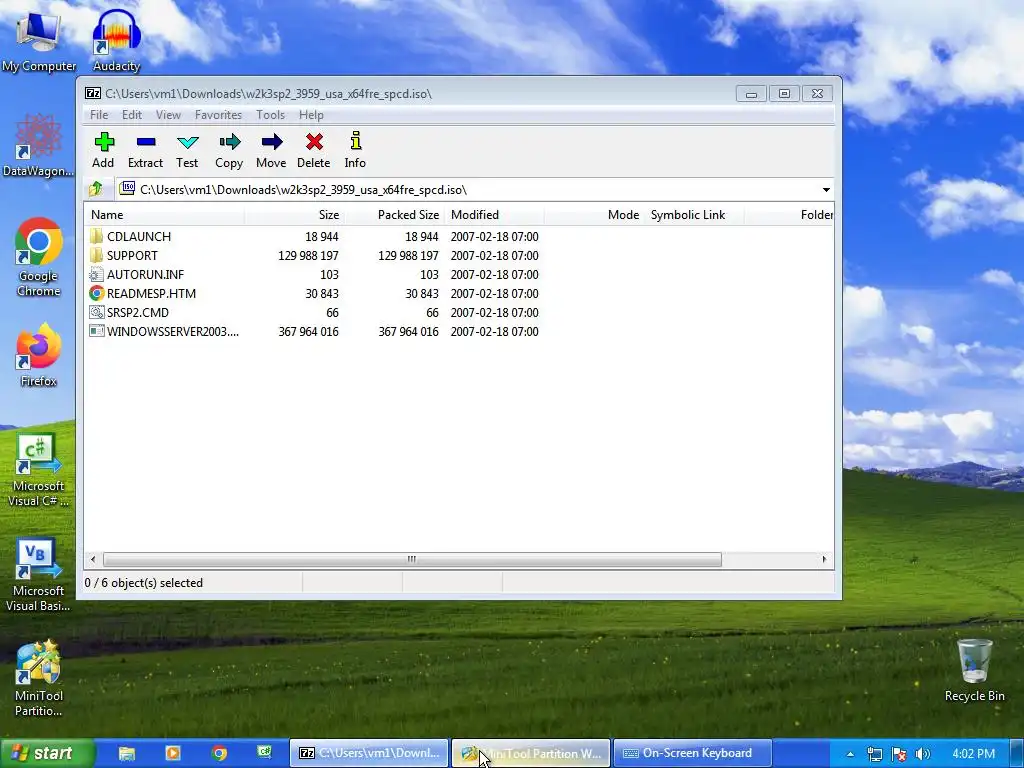Open the Tools menu

[270, 115]
